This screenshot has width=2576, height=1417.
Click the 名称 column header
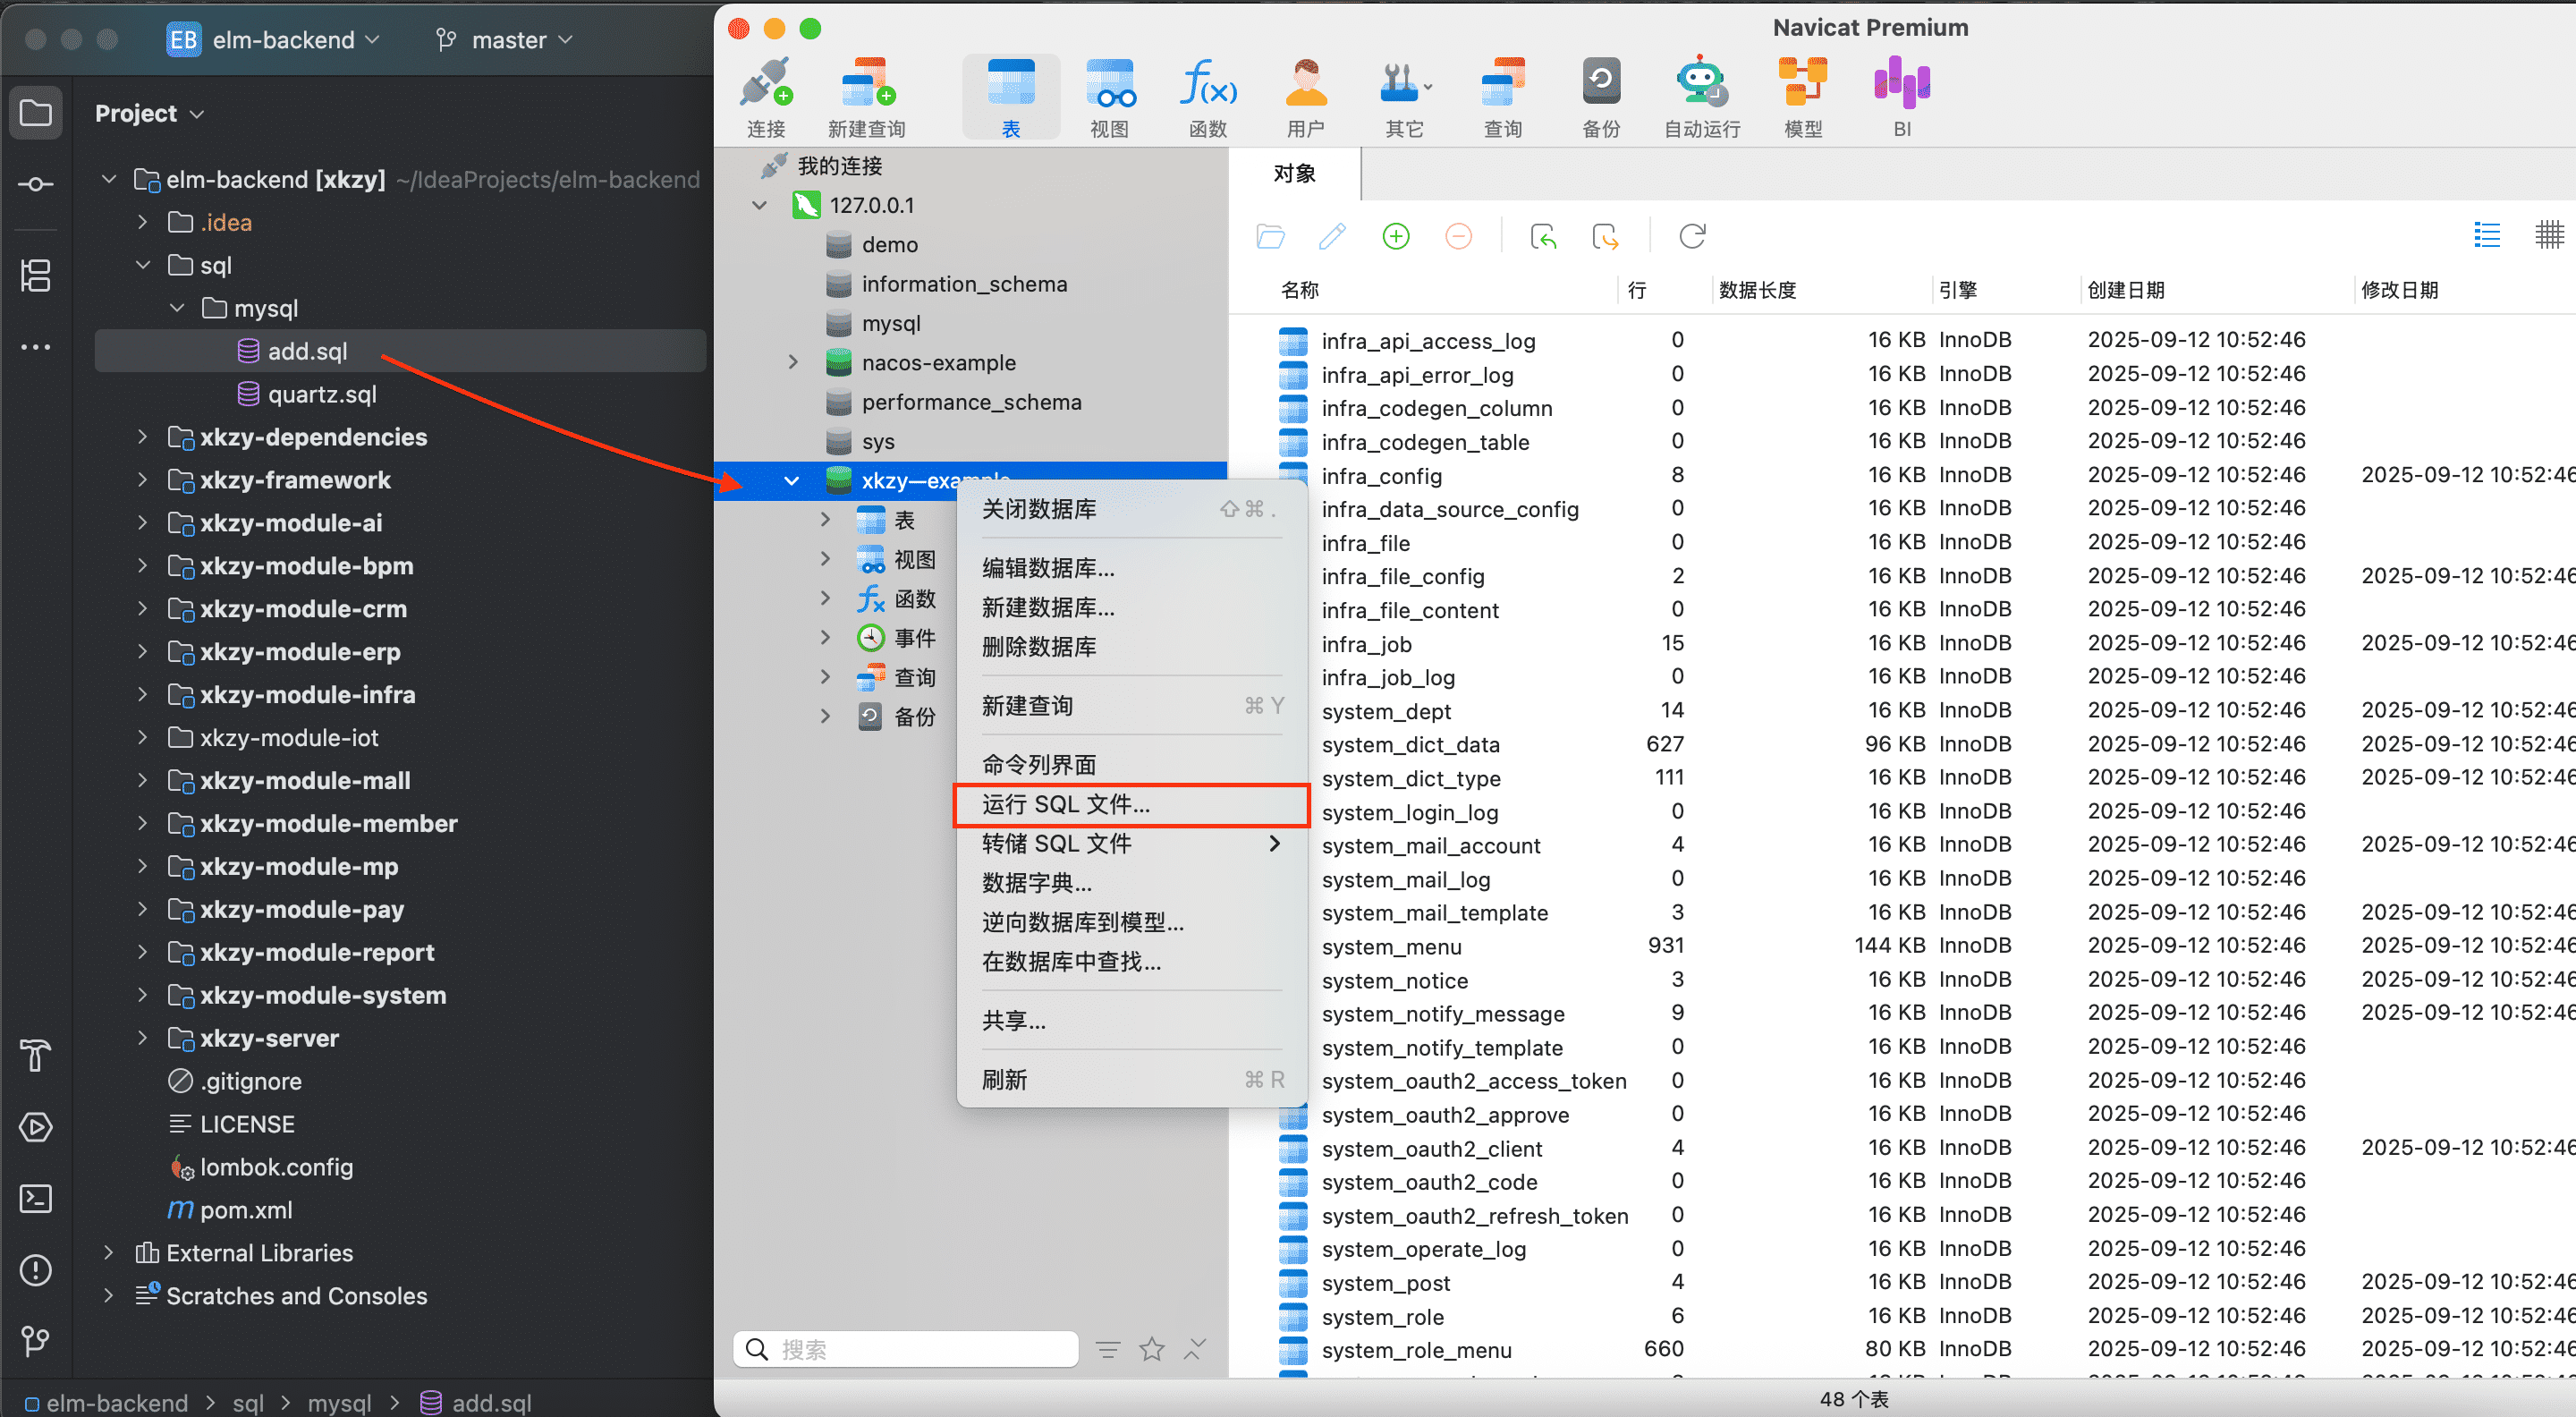click(1299, 290)
